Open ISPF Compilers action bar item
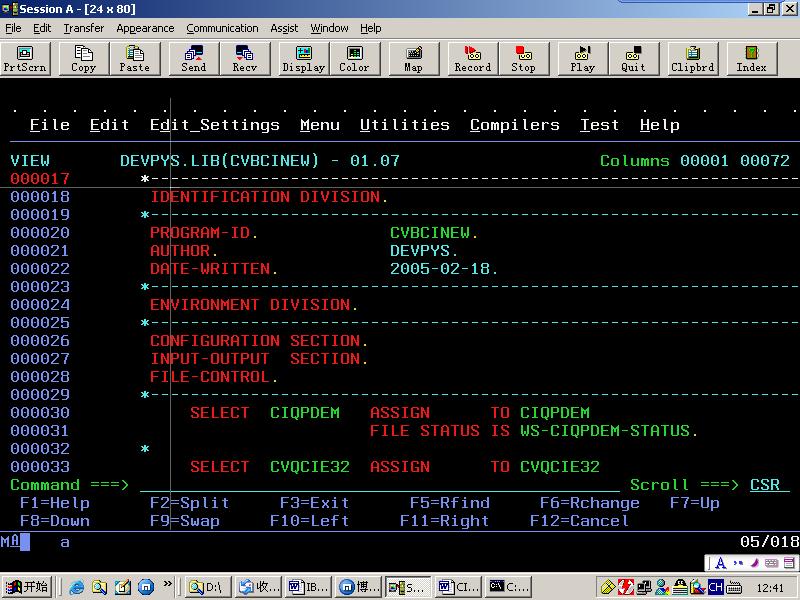 pyautogui.click(x=515, y=125)
